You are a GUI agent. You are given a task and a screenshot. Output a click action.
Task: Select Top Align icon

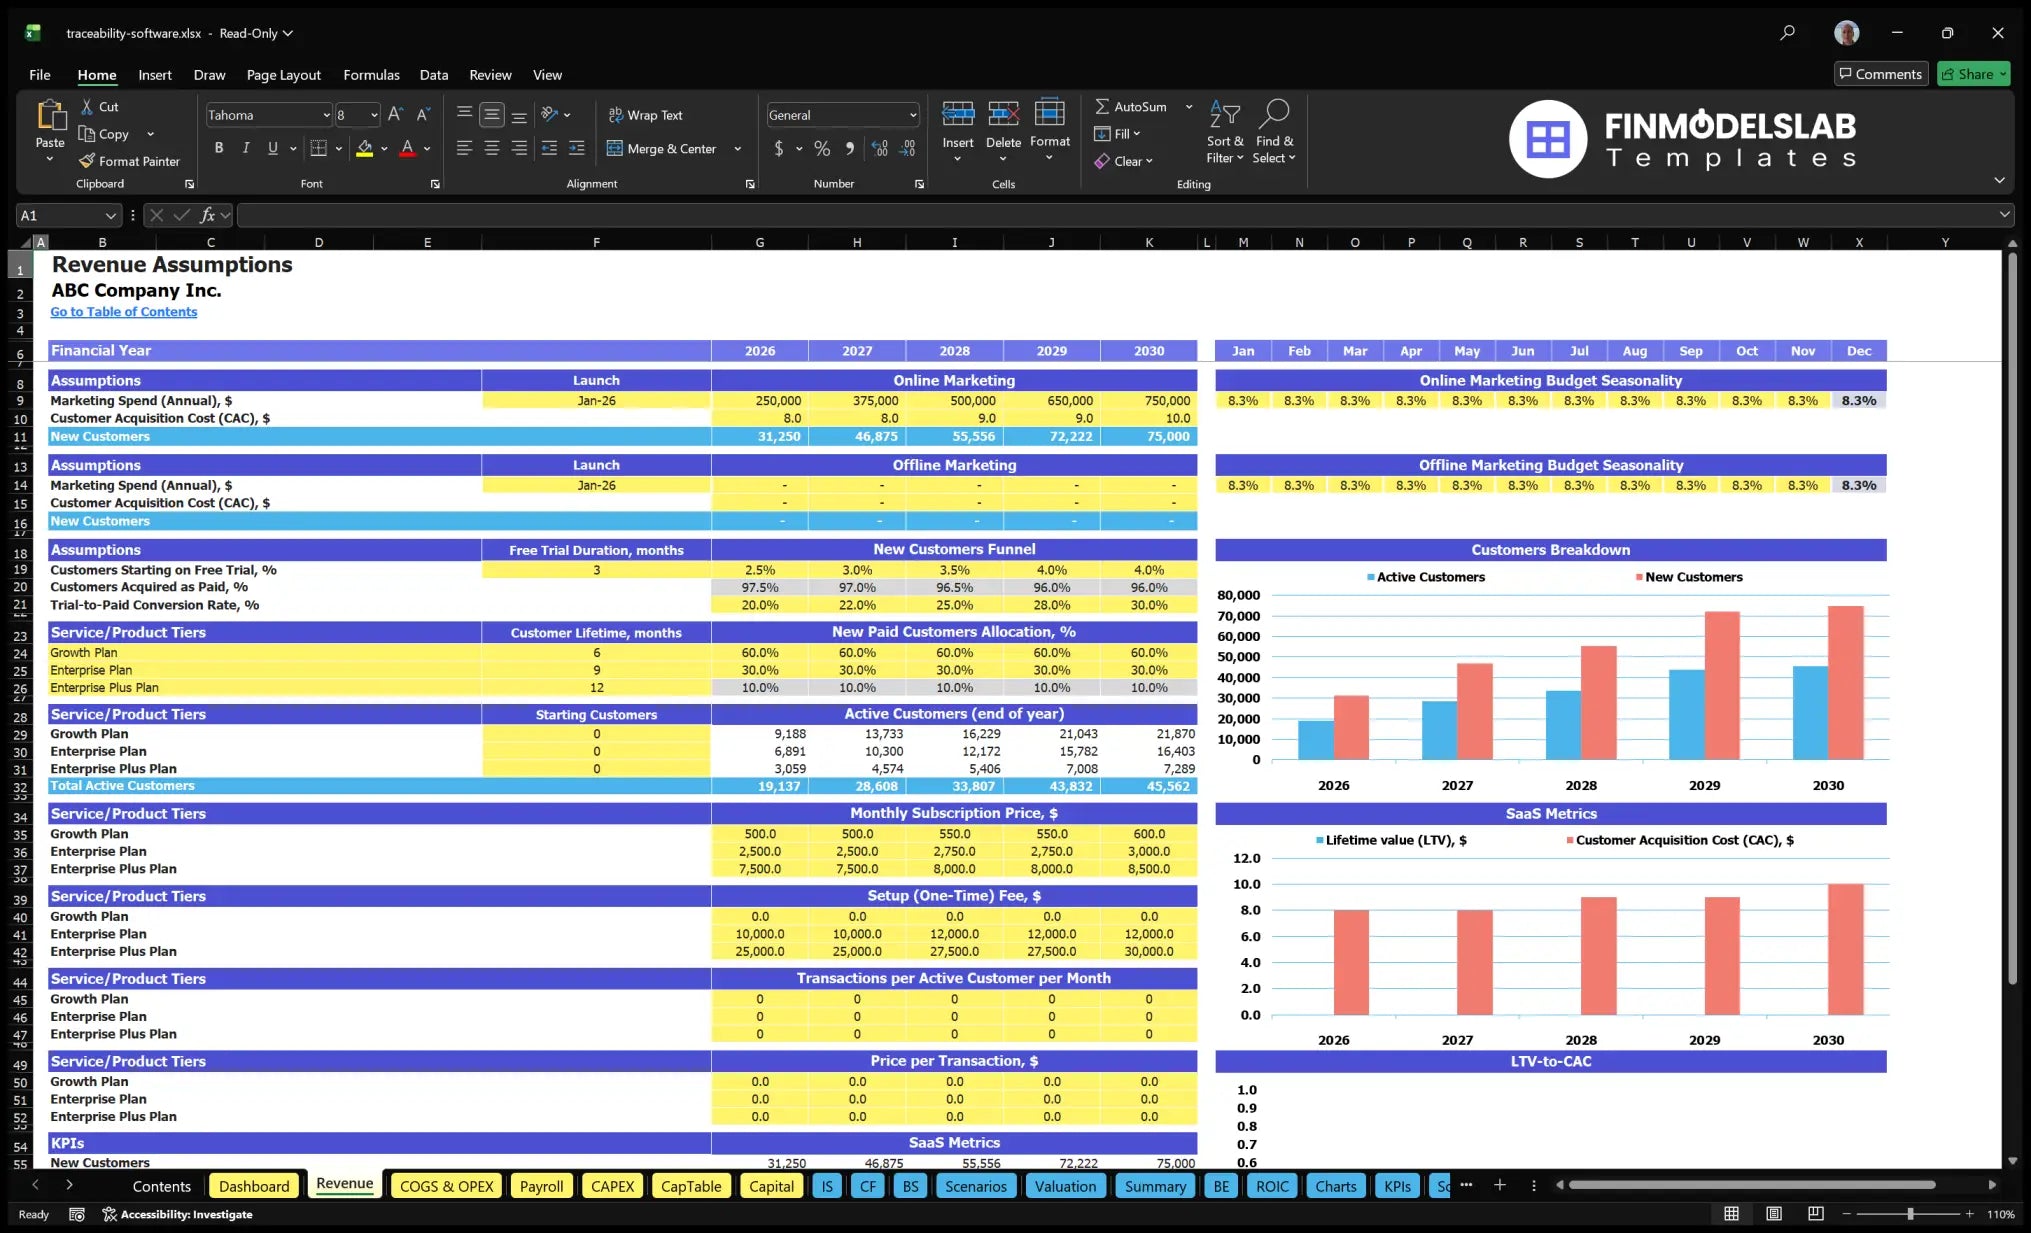click(x=464, y=115)
